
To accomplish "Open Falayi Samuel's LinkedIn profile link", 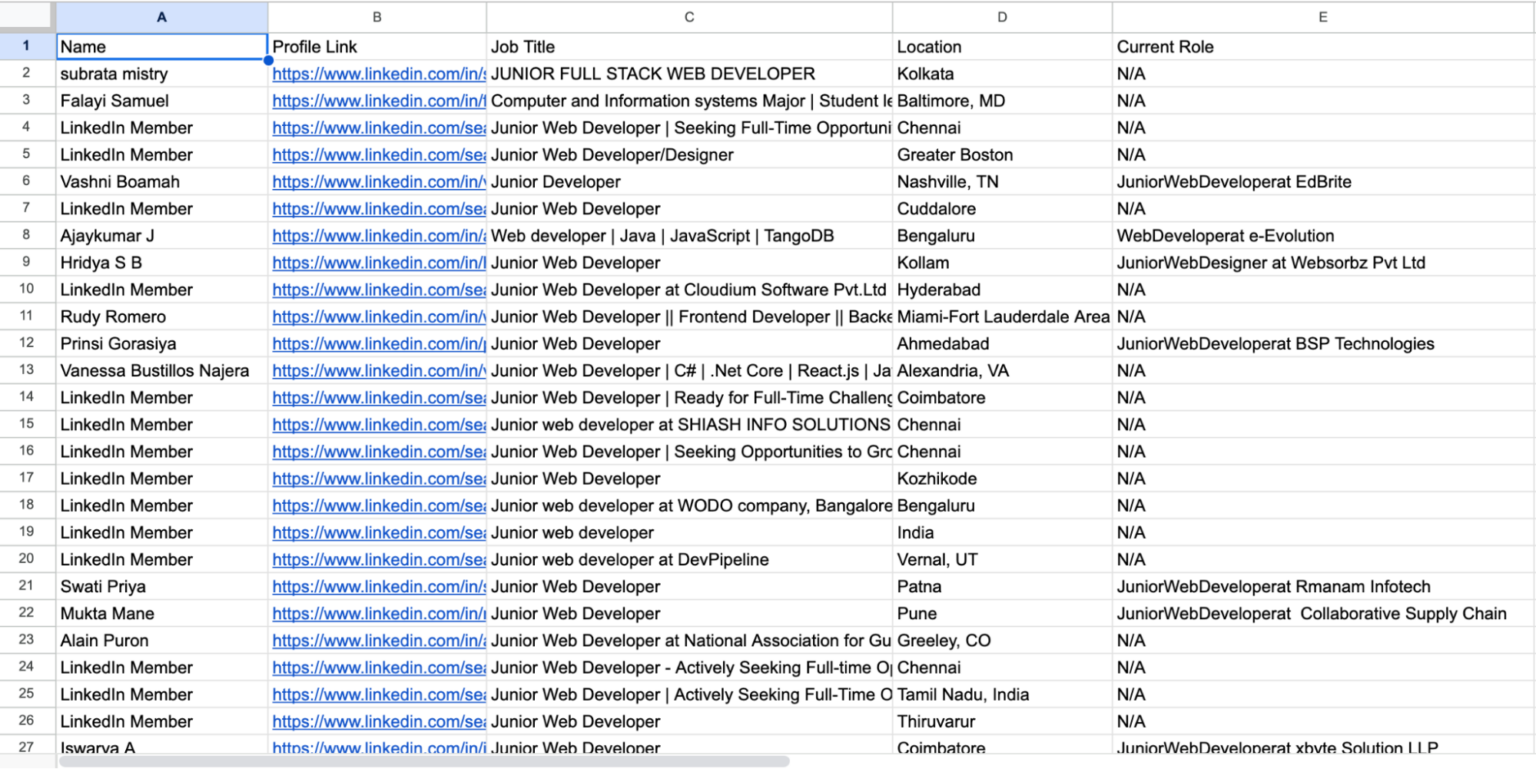I will (379, 100).
